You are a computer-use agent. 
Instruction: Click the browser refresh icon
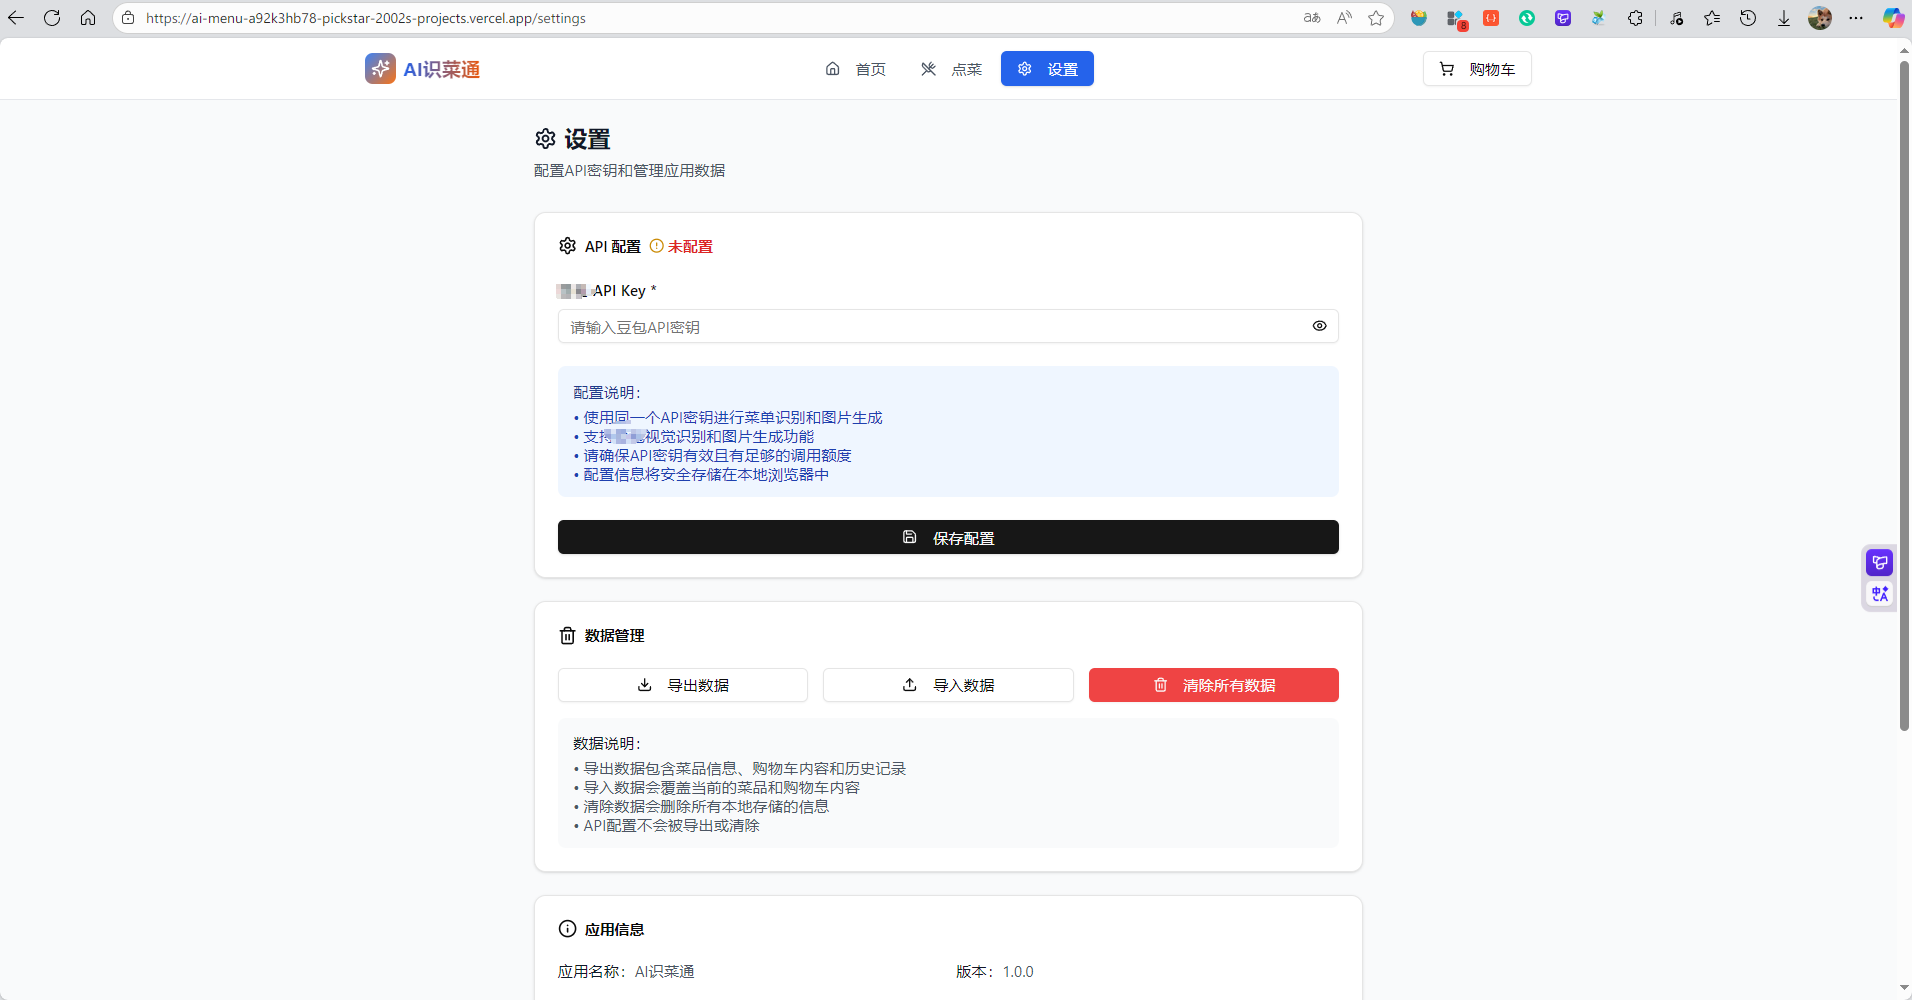(x=52, y=18)
